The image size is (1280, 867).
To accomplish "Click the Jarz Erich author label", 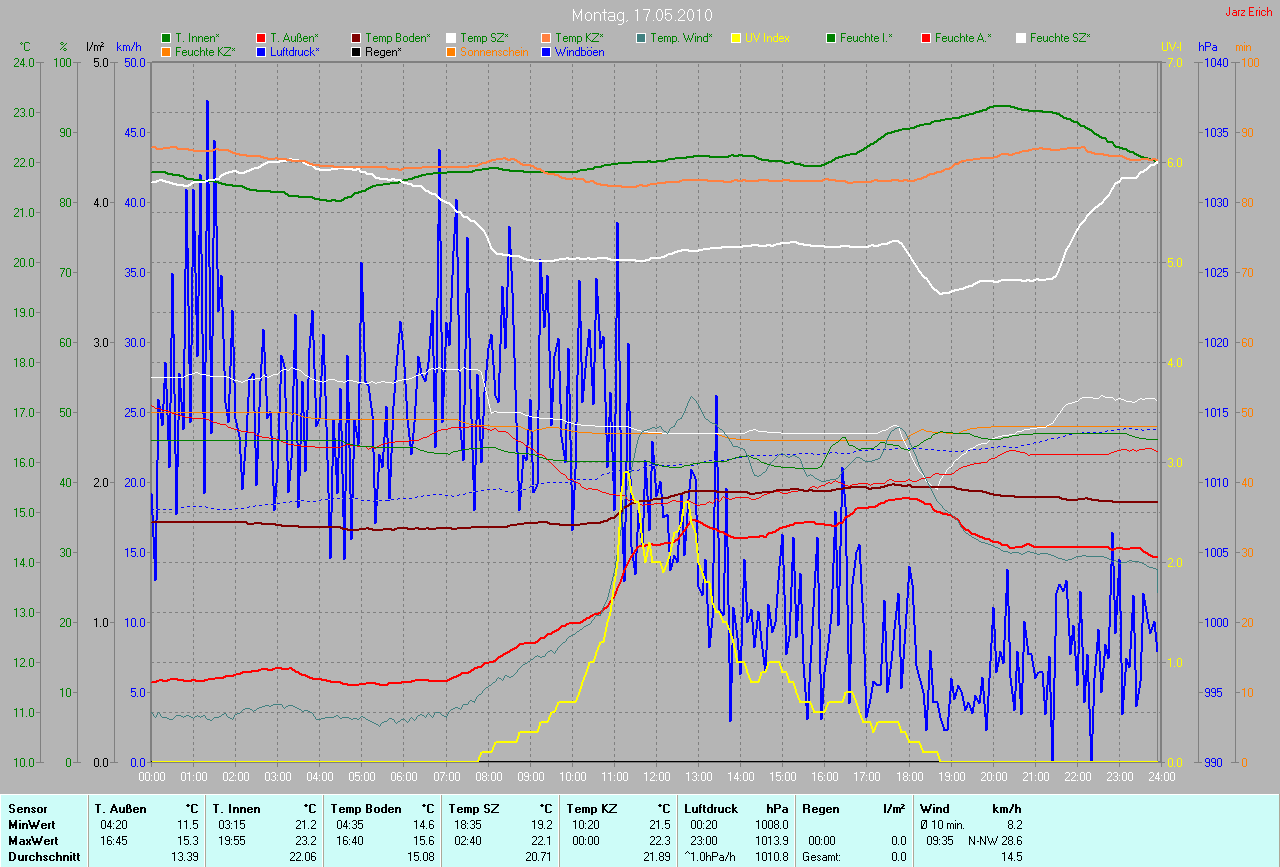I will (x=1250, y=12).
